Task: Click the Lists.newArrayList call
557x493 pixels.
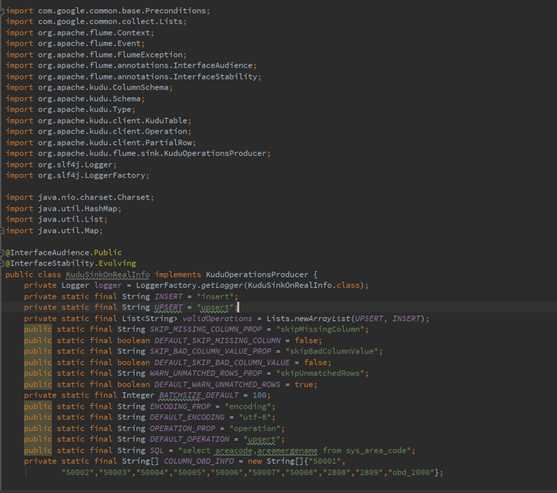Action: [308, 319]
